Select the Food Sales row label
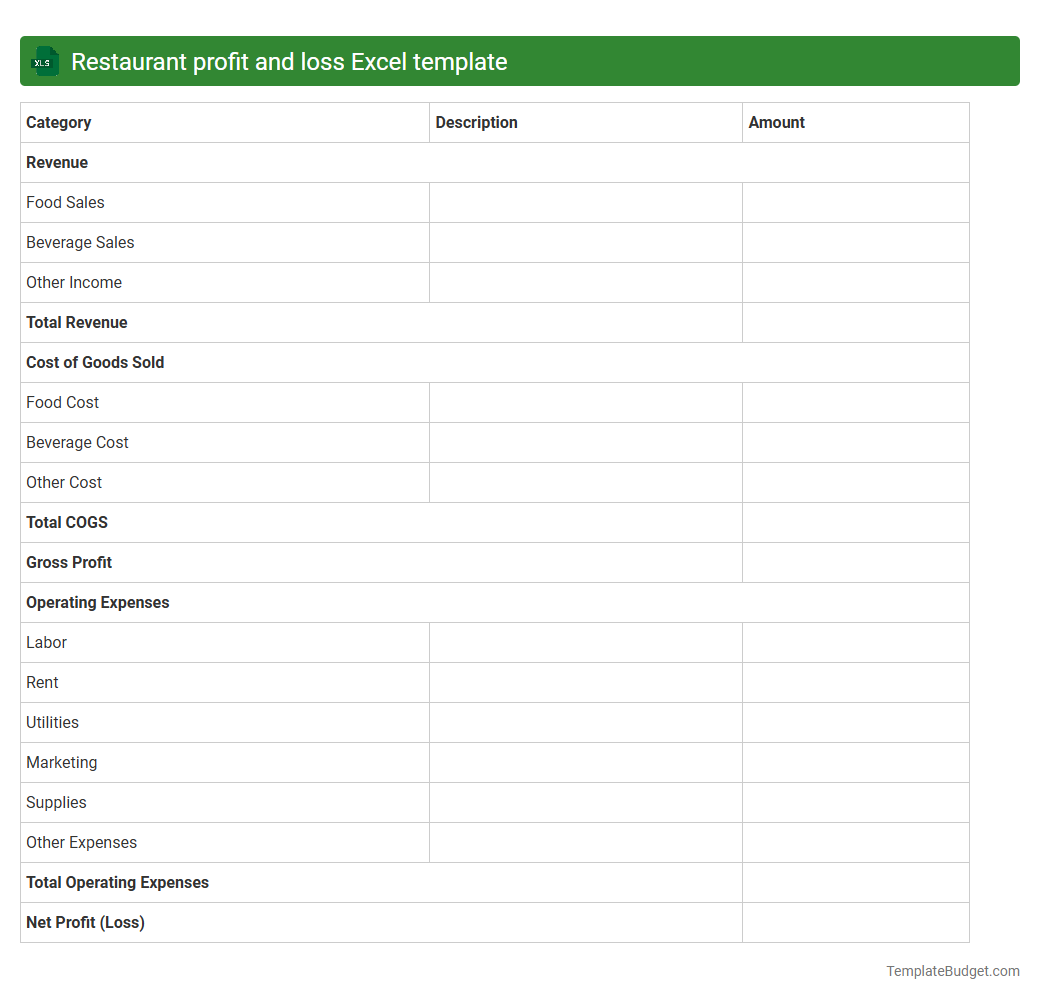1040x1000 pixels. tap(65, 202)
